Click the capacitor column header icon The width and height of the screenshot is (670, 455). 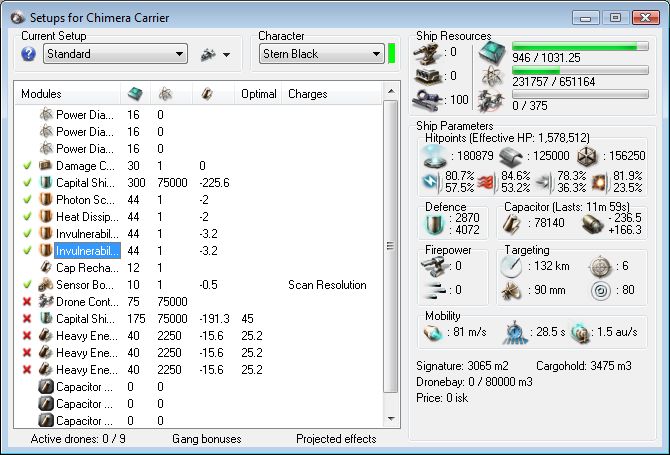click(207, 94)
